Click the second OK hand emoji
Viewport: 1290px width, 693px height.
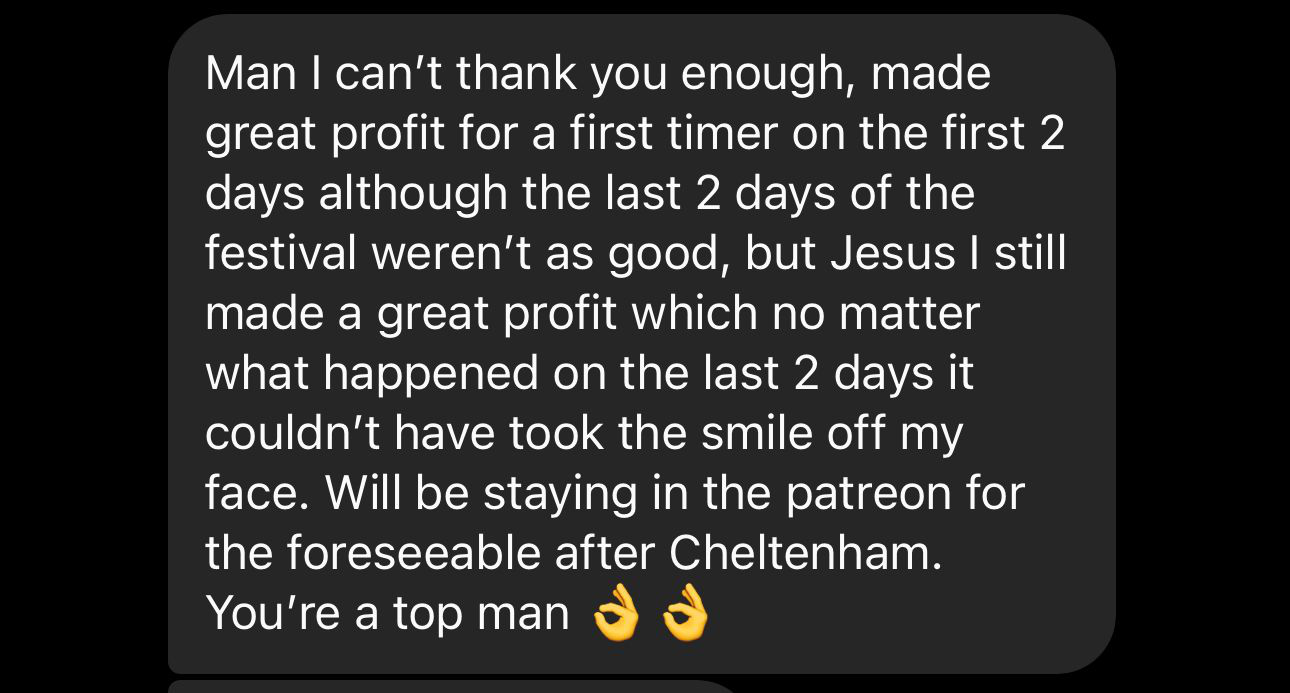685,616
